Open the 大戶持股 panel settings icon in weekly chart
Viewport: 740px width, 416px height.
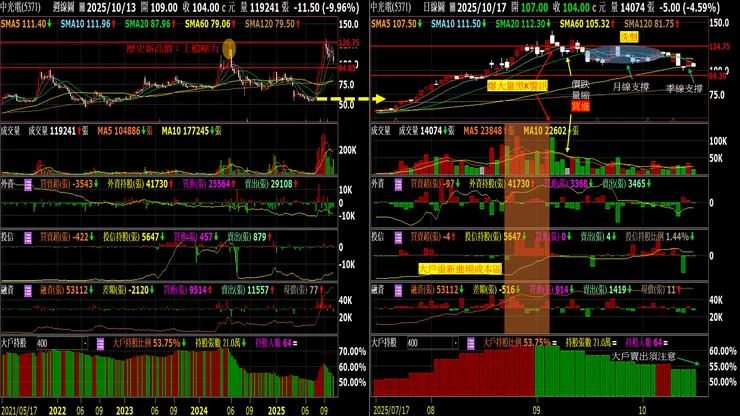pyautogui.click(x=100, y=344)
